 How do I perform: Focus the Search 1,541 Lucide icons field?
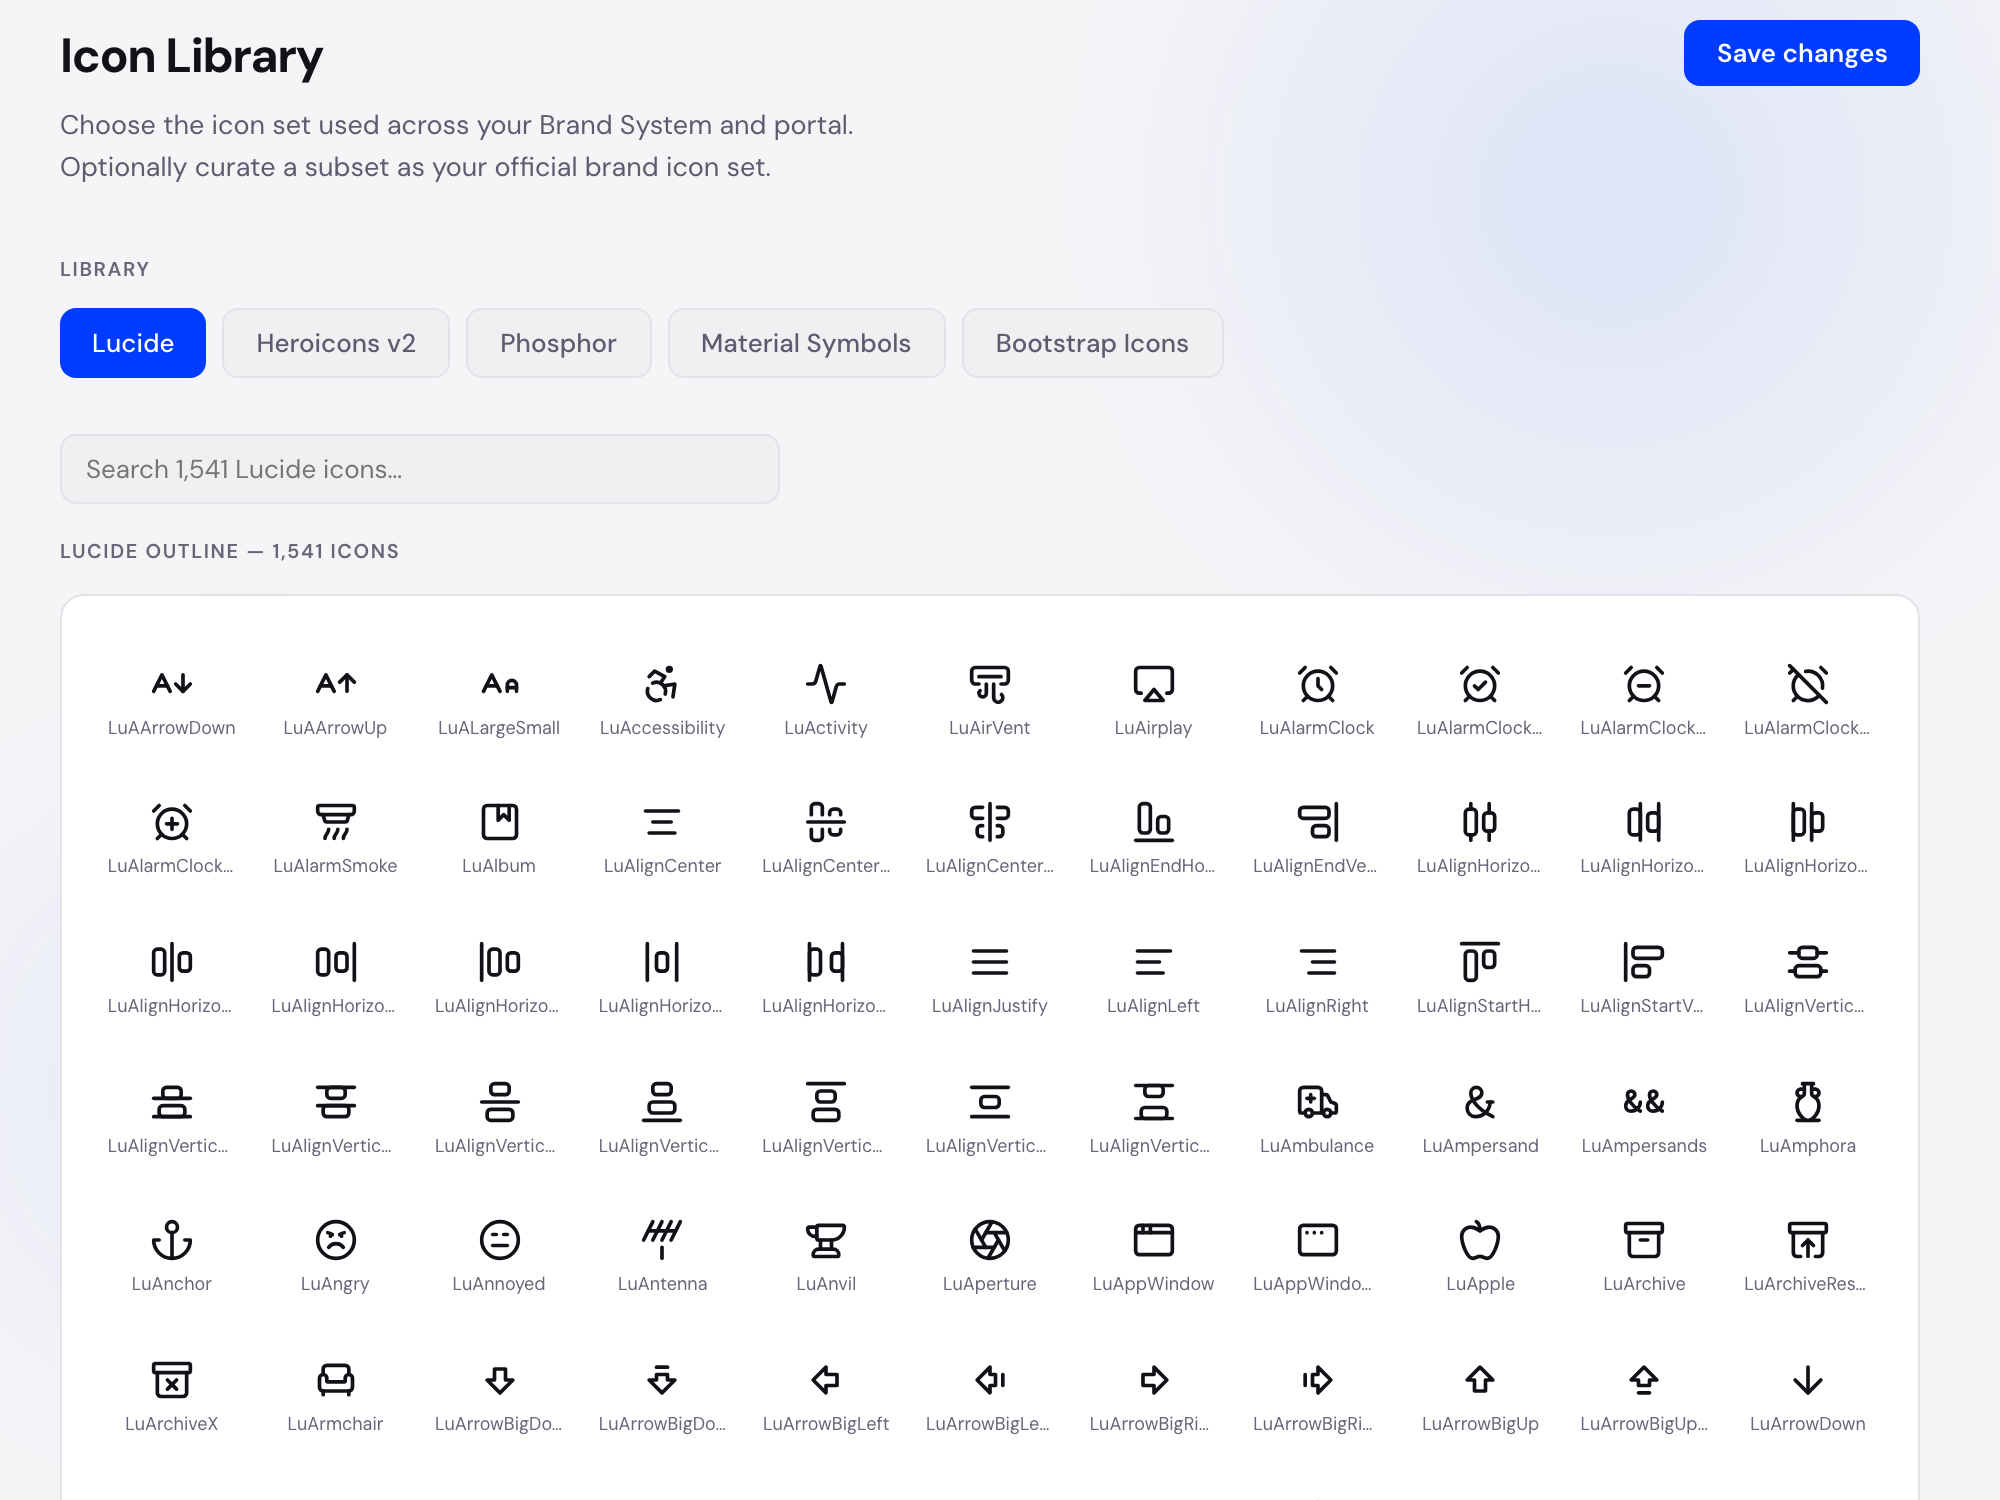click(420, 469)
